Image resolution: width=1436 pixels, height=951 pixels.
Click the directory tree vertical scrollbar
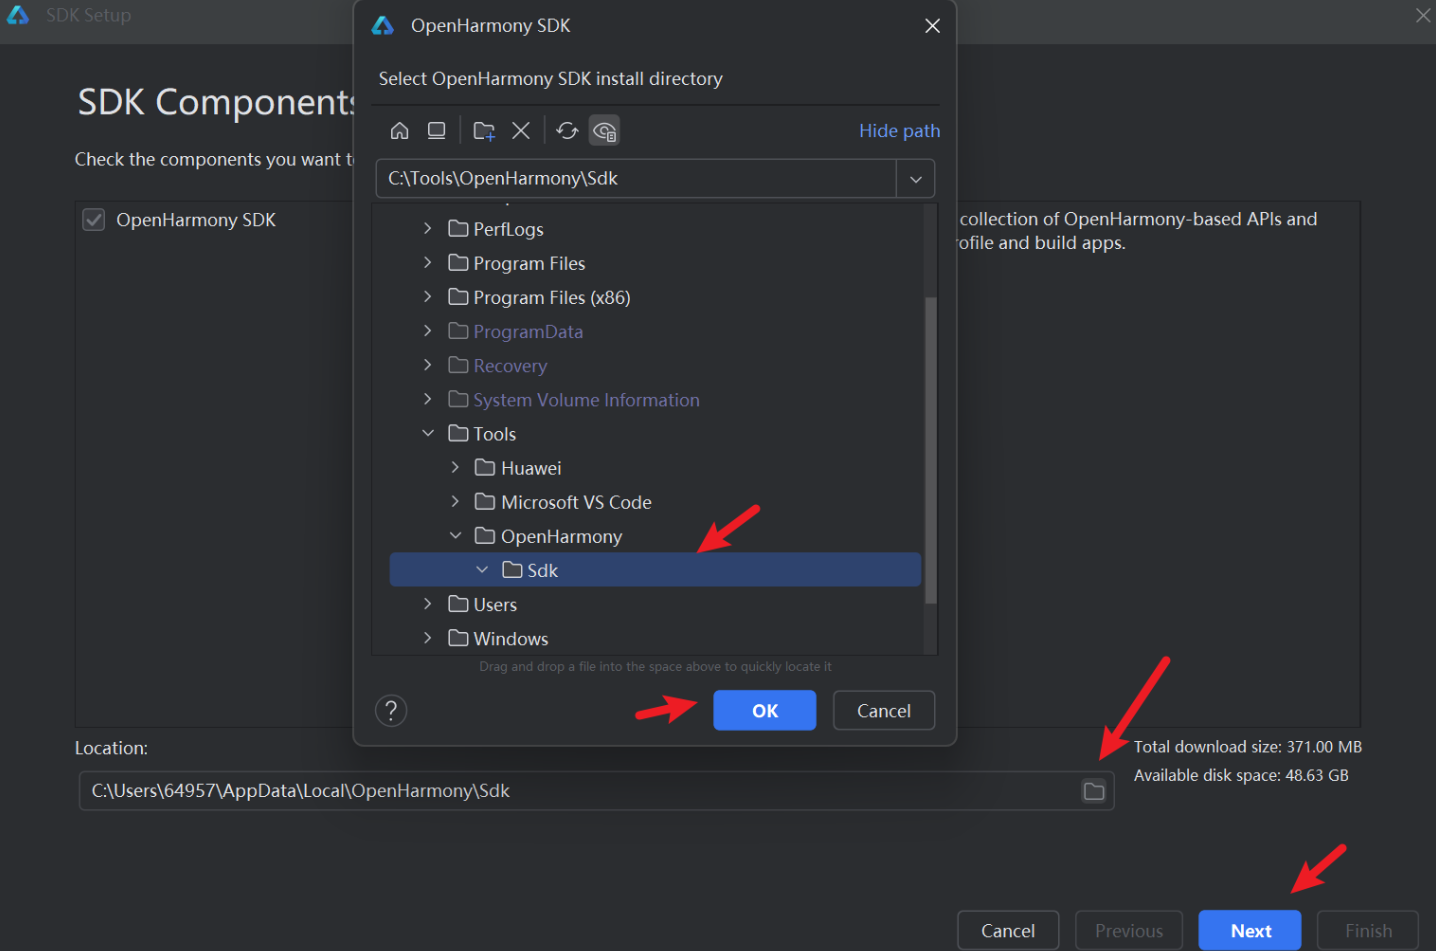931,450
